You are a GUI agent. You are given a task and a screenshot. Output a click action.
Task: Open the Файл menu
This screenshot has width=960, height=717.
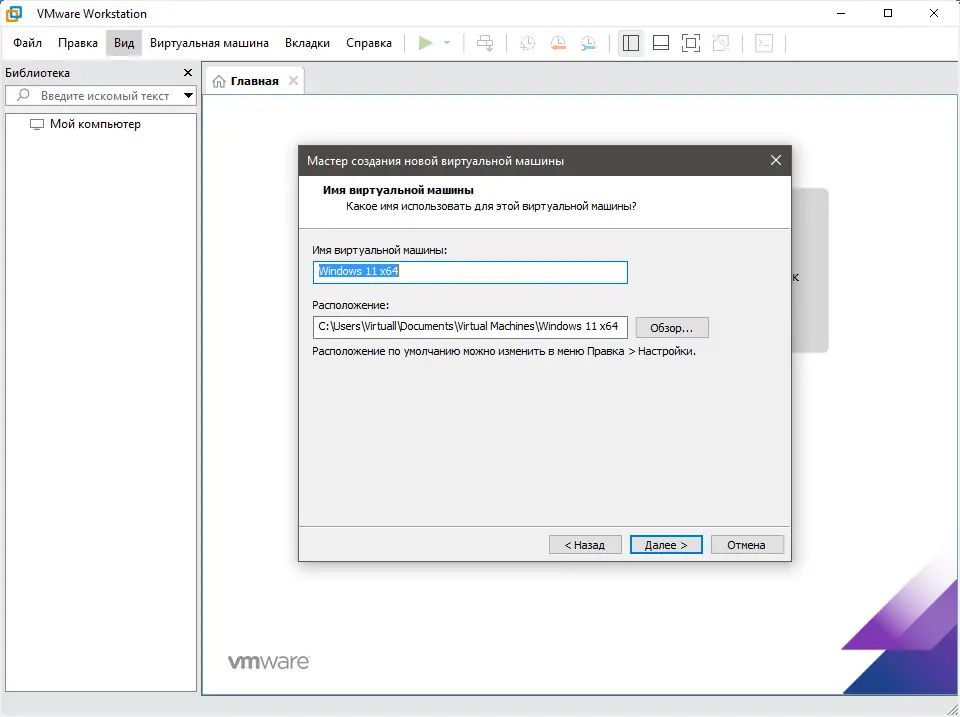coord(28,43)
